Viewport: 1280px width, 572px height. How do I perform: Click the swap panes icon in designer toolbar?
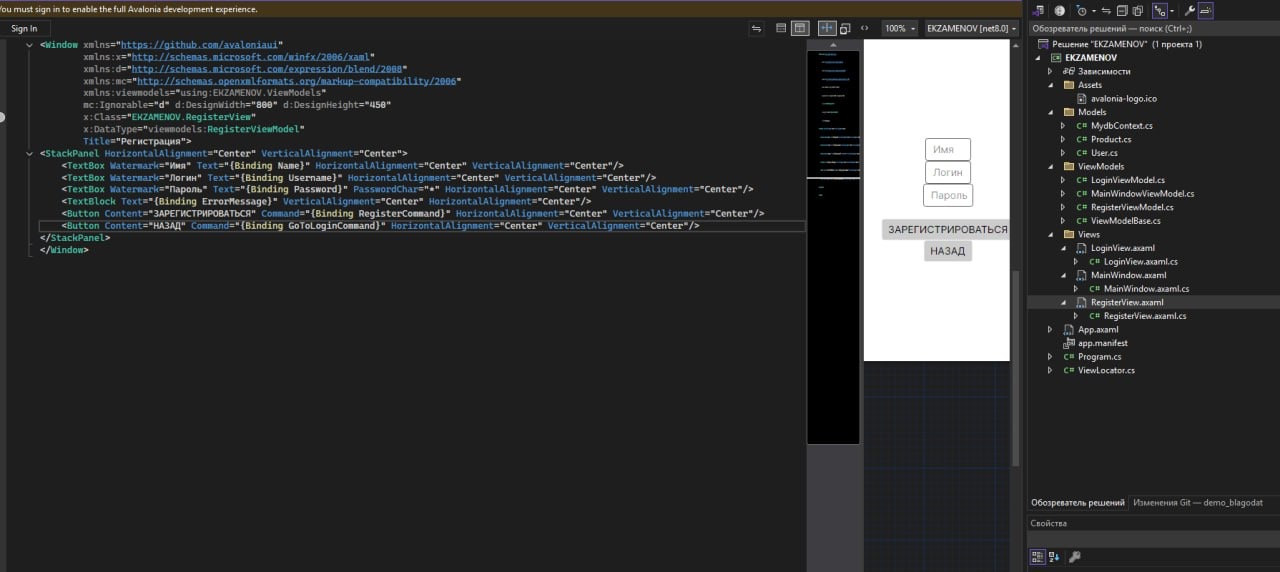pos(756,29)
